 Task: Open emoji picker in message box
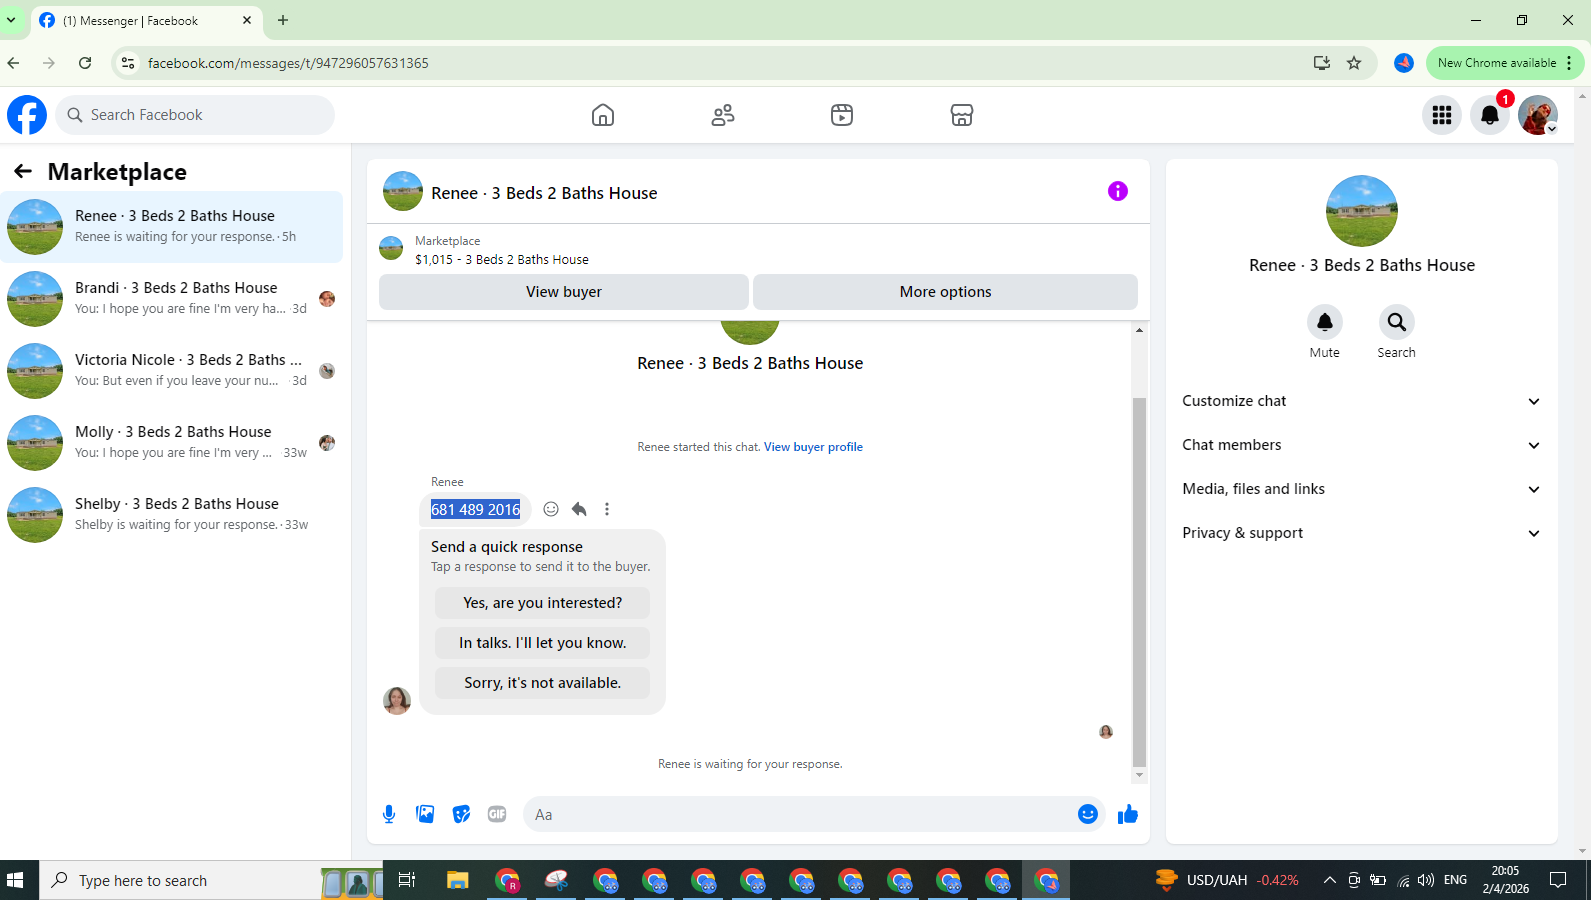1088,814
